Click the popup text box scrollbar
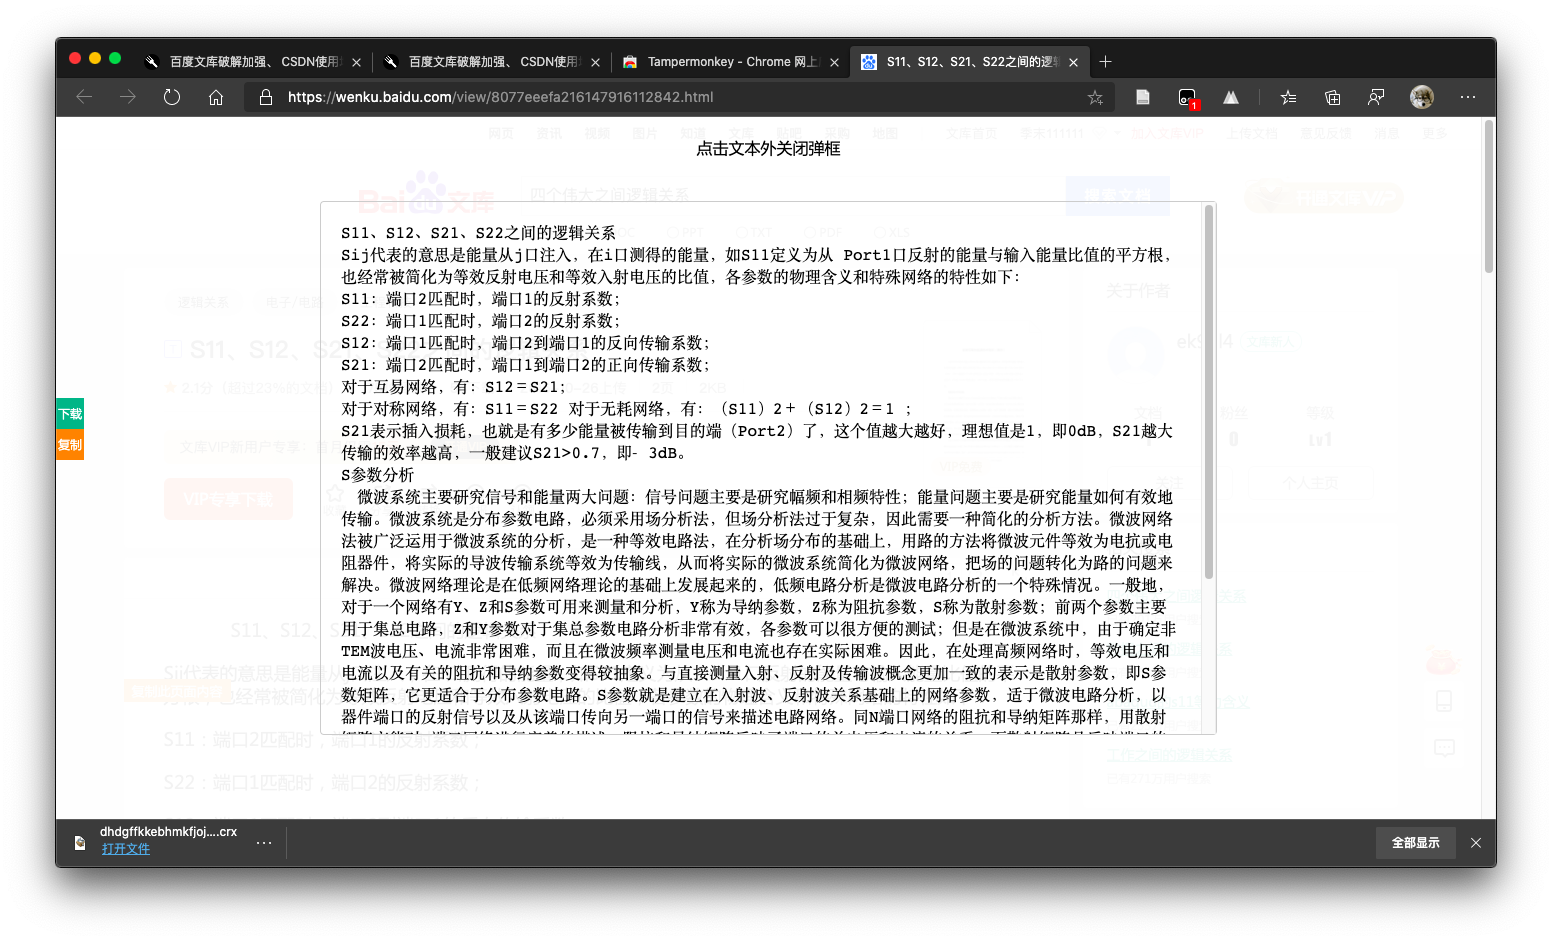The height and width of the screenshot is (941, 1552). [x=1209, y=392]
